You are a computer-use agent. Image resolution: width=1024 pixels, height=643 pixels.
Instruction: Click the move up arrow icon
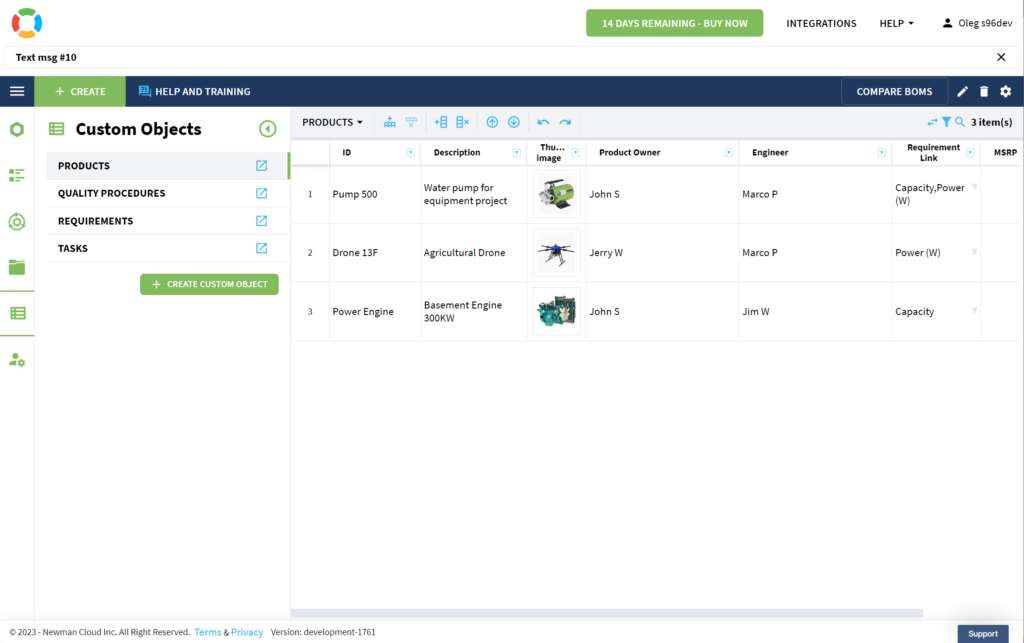click(x=492, y=122)
